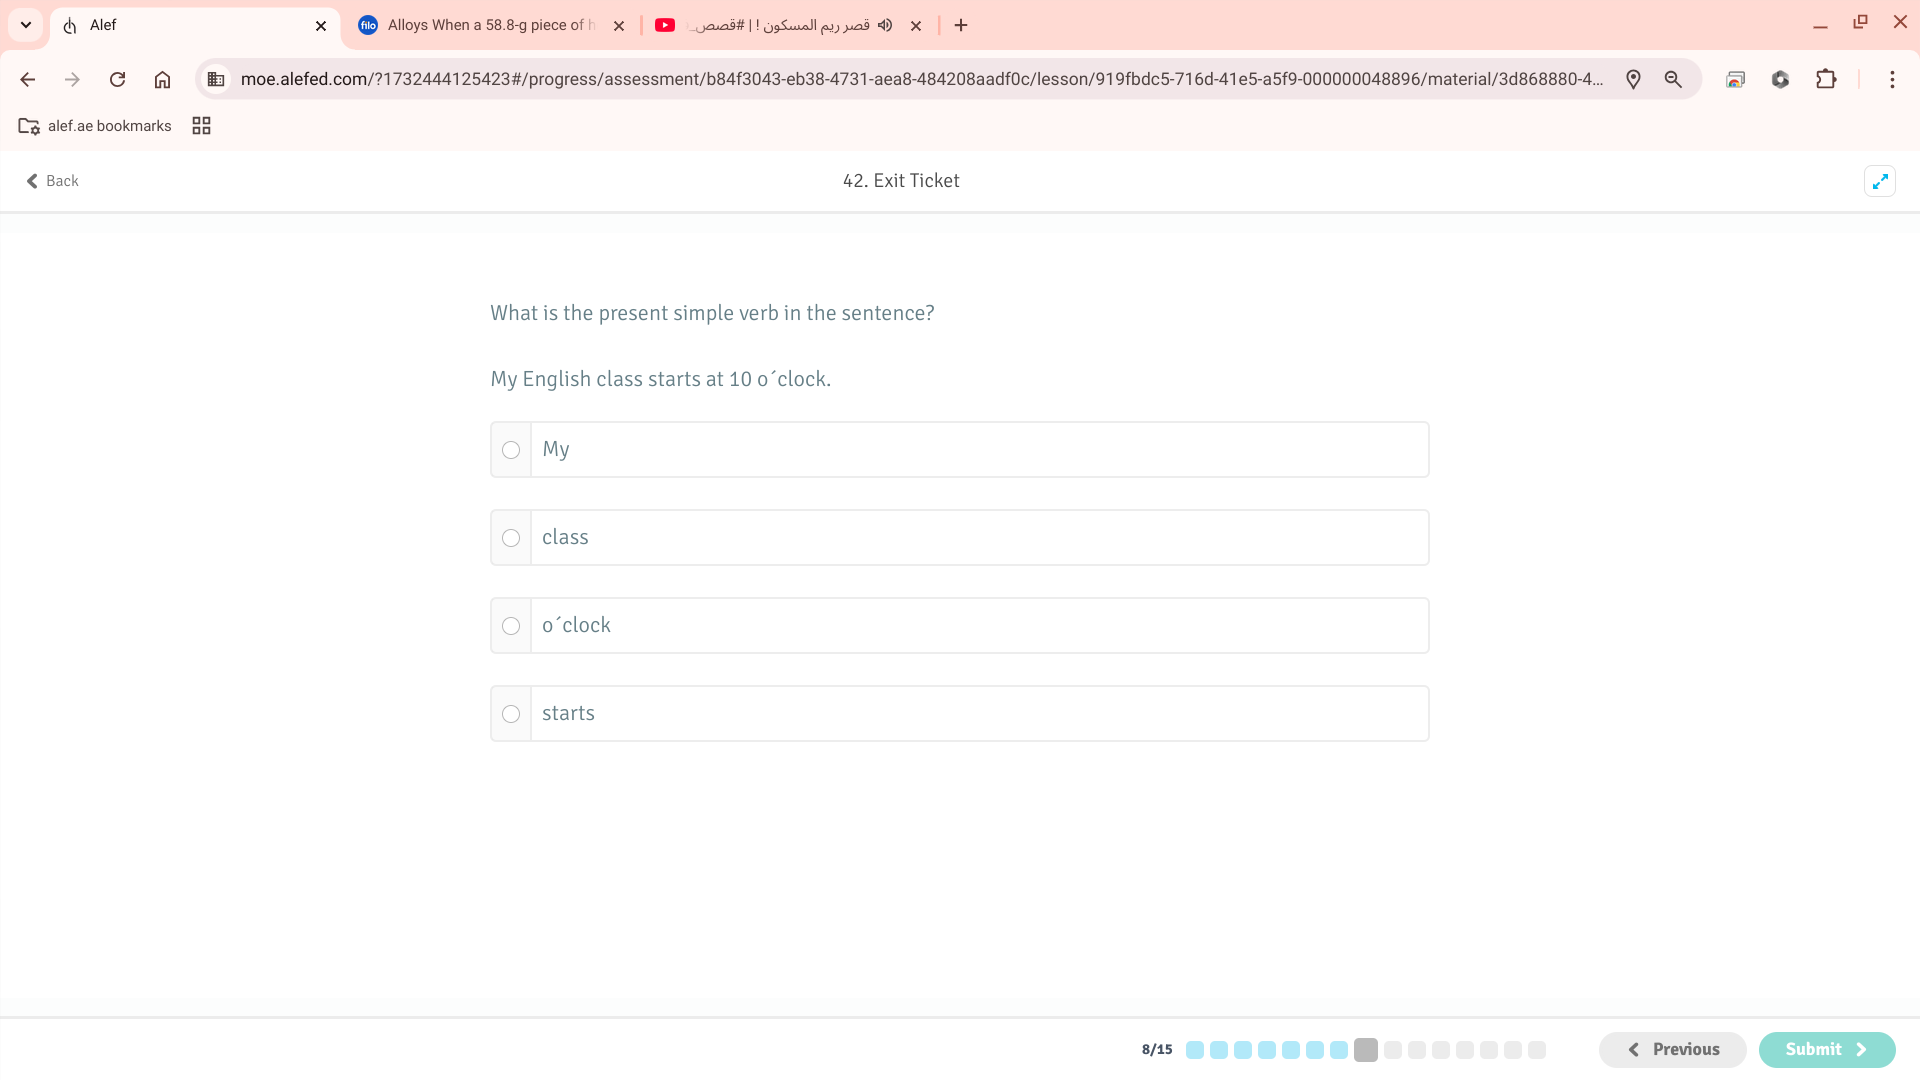Select the answer 'class'

pos(511,538)
